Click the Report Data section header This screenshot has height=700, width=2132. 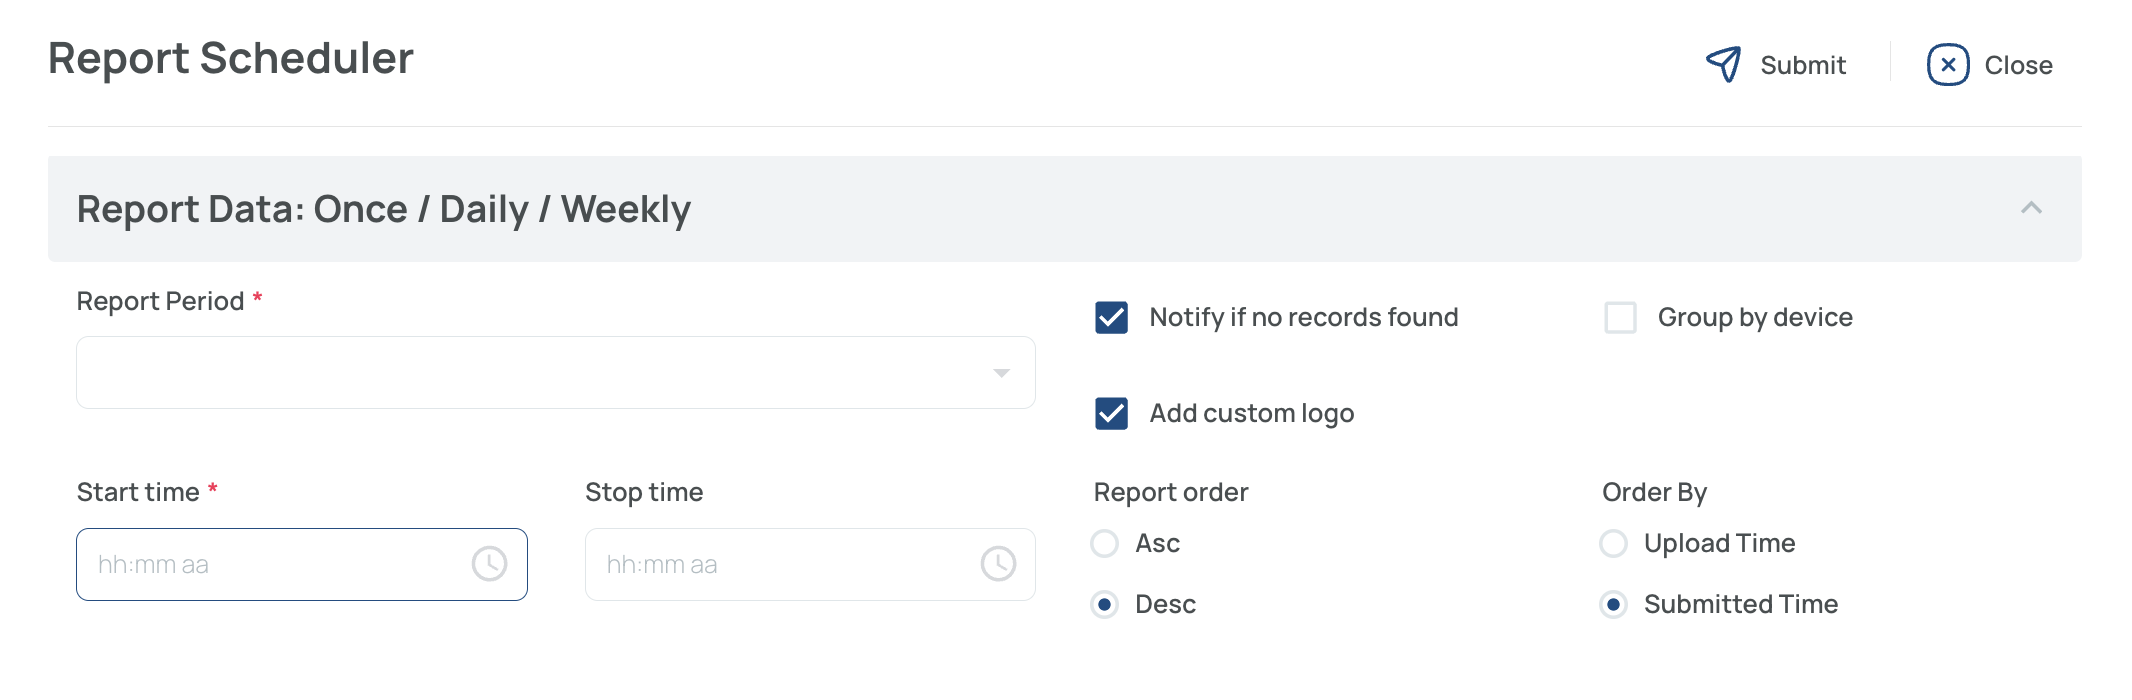(384, 209)
